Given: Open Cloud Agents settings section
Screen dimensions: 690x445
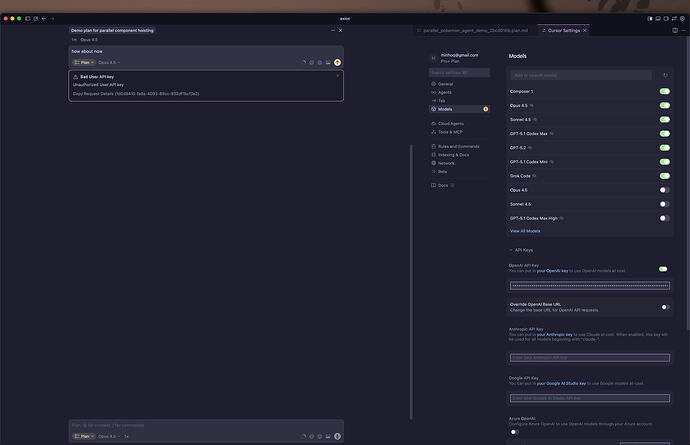Looking at the screenshot, I should [459, 124].
